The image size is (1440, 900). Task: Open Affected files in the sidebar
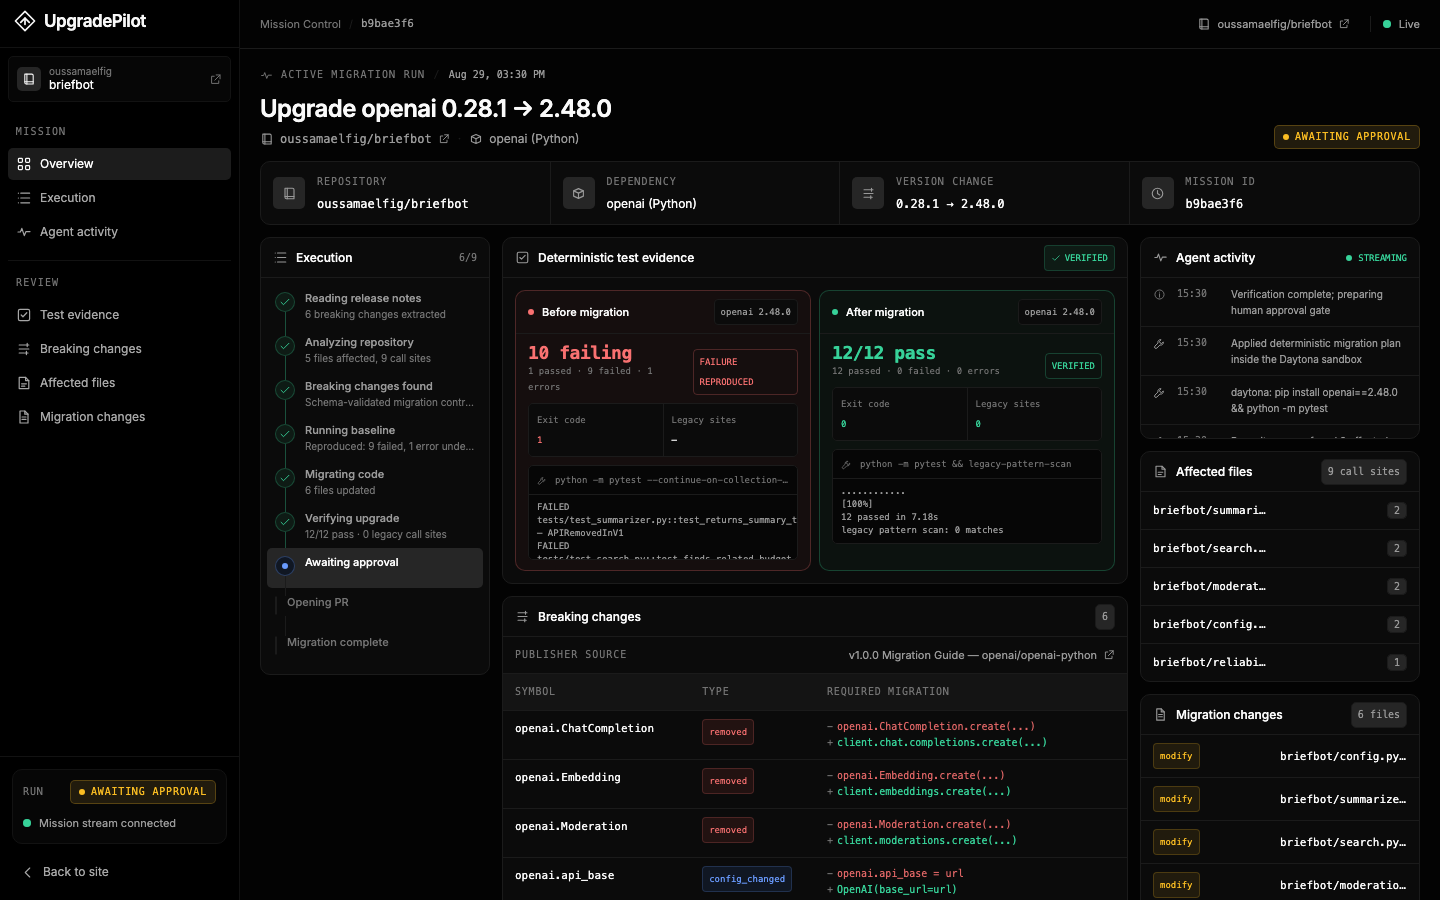(x=119, y=383)
